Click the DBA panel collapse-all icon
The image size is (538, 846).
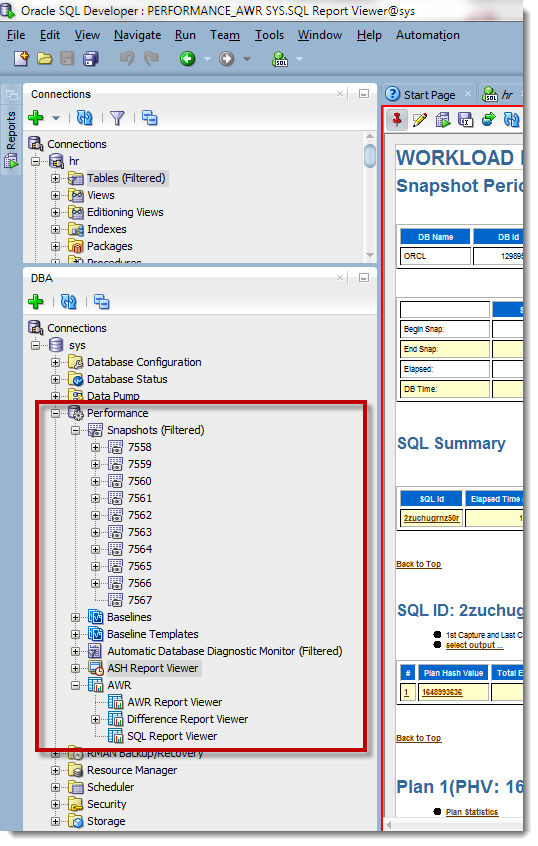coord(101,302)
